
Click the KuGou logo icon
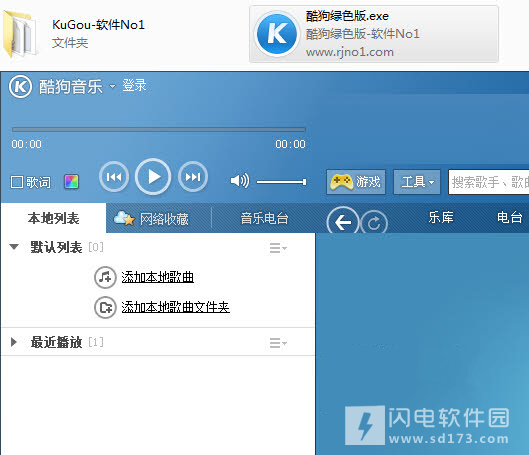coord(20,87)
